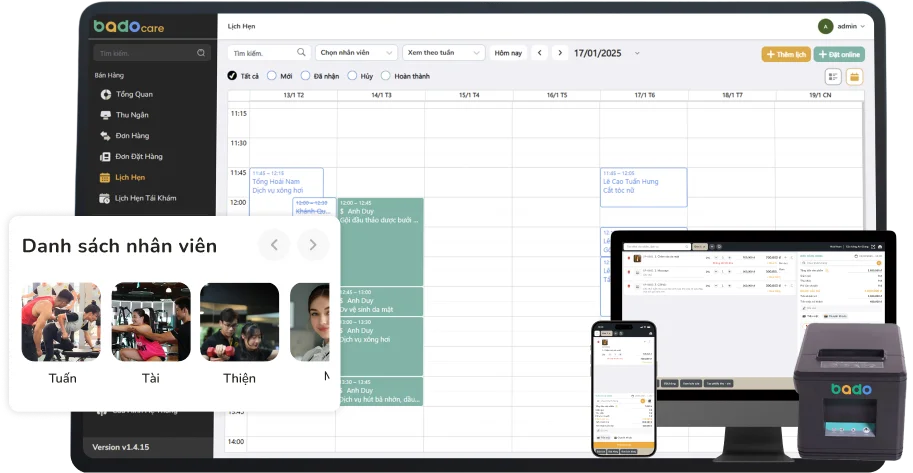
Task: Open Anh Duy Gội đầu thảo dược appointment
Action: 381,241
